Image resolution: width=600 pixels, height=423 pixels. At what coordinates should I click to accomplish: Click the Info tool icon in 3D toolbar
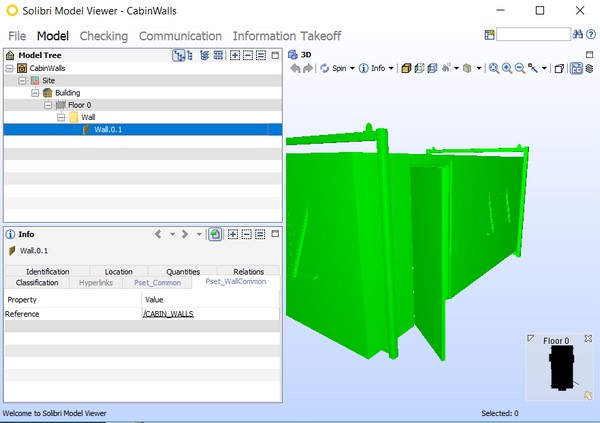[x=364, y=69]
